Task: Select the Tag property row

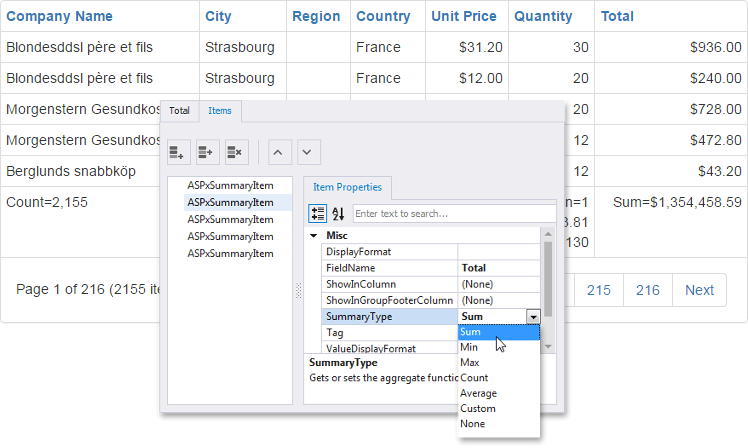Action: 389,333
